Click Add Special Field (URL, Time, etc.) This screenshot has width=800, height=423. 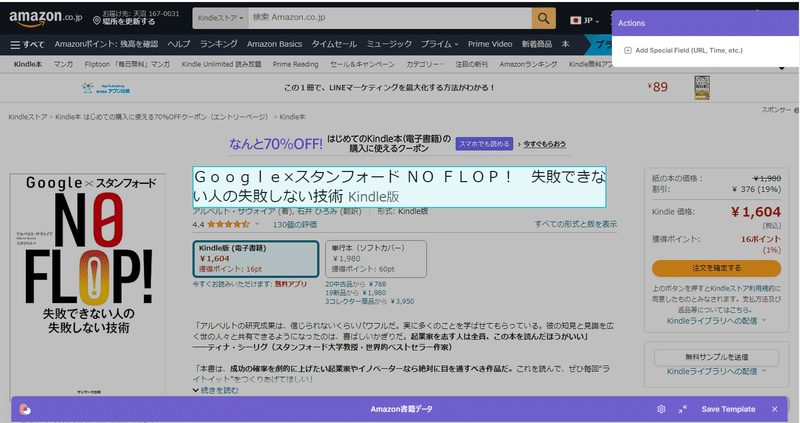pos(689,51)
